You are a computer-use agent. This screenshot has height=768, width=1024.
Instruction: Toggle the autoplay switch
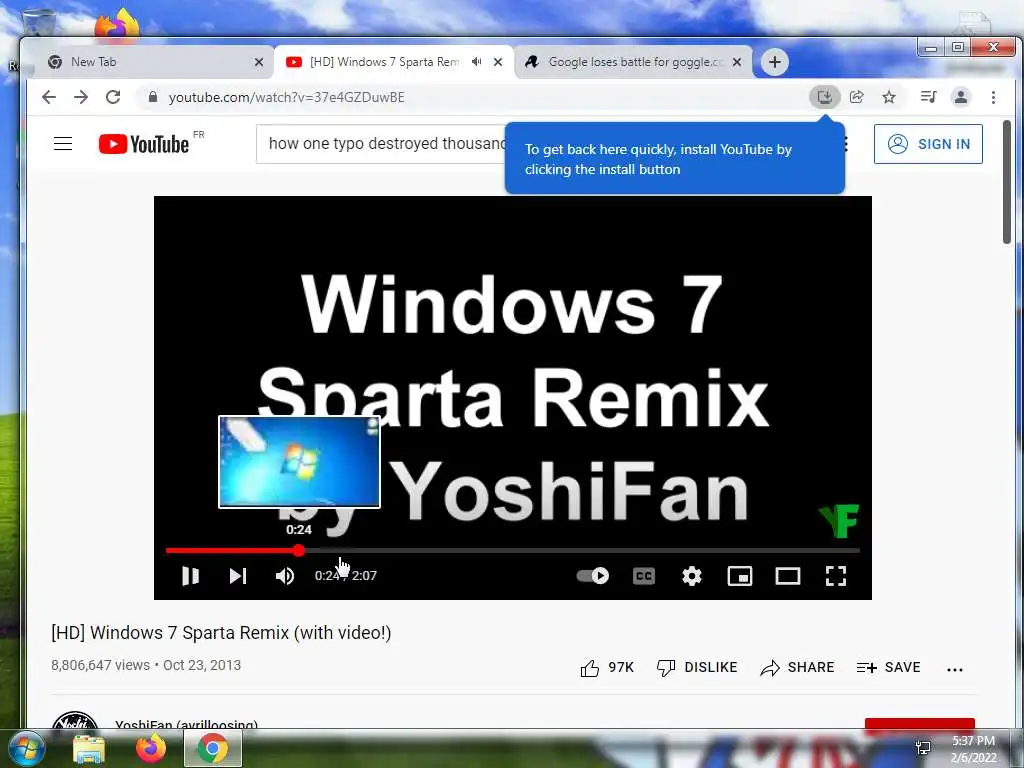[593, 575]
